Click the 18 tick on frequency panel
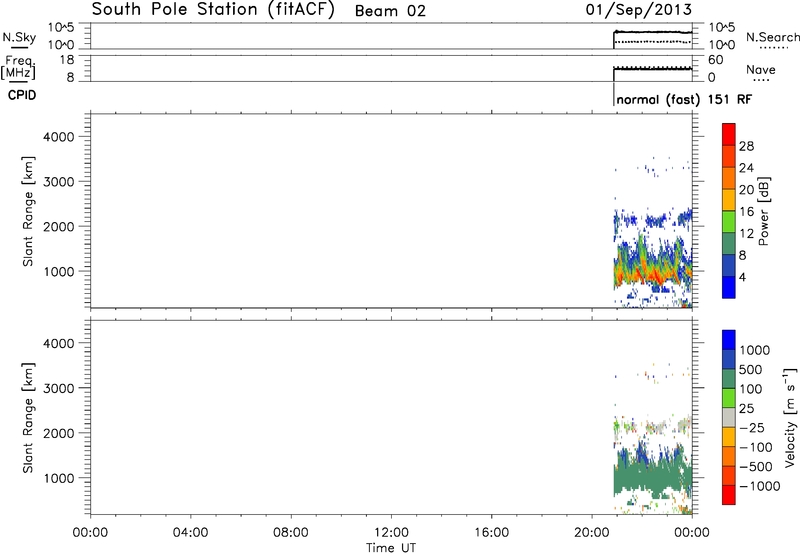 point(67,60)
